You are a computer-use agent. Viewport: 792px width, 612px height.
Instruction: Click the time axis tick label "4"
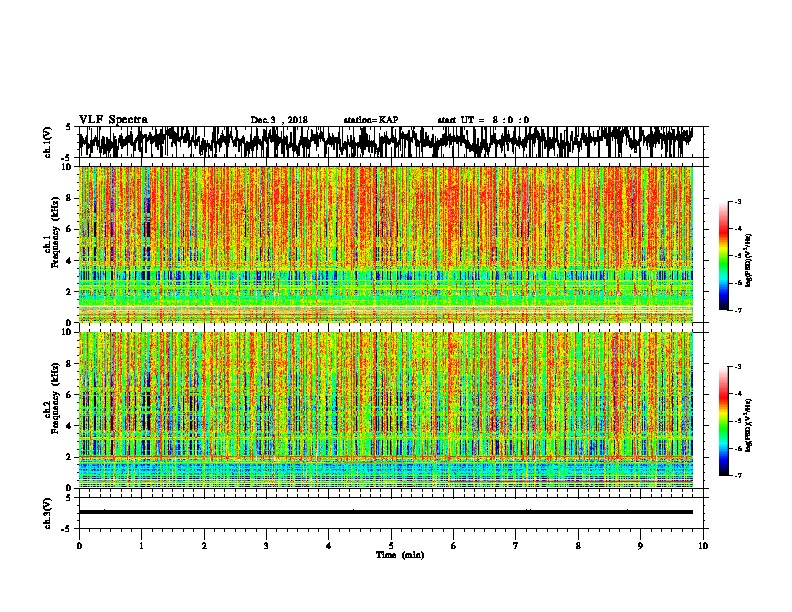pos(329,546)
